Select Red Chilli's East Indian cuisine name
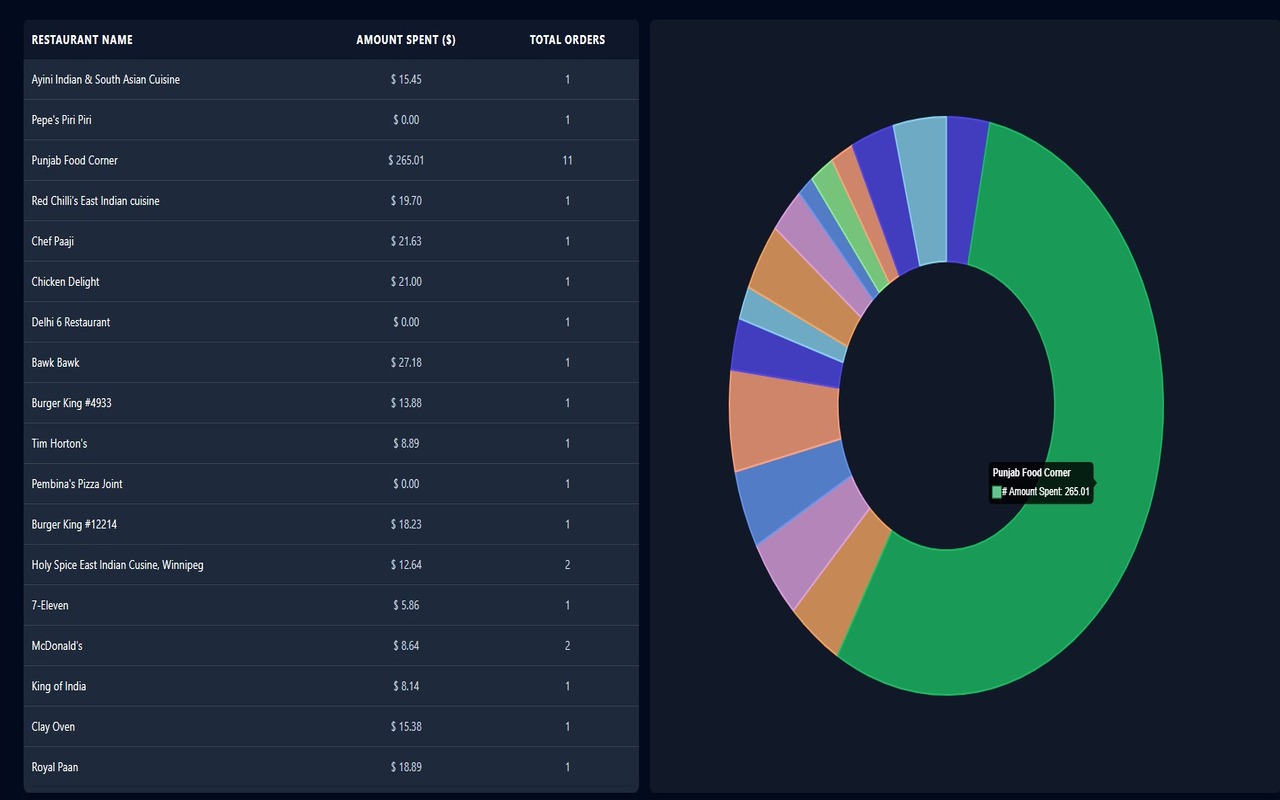Screen dimensions: 1280x800 tap(95, 201)
